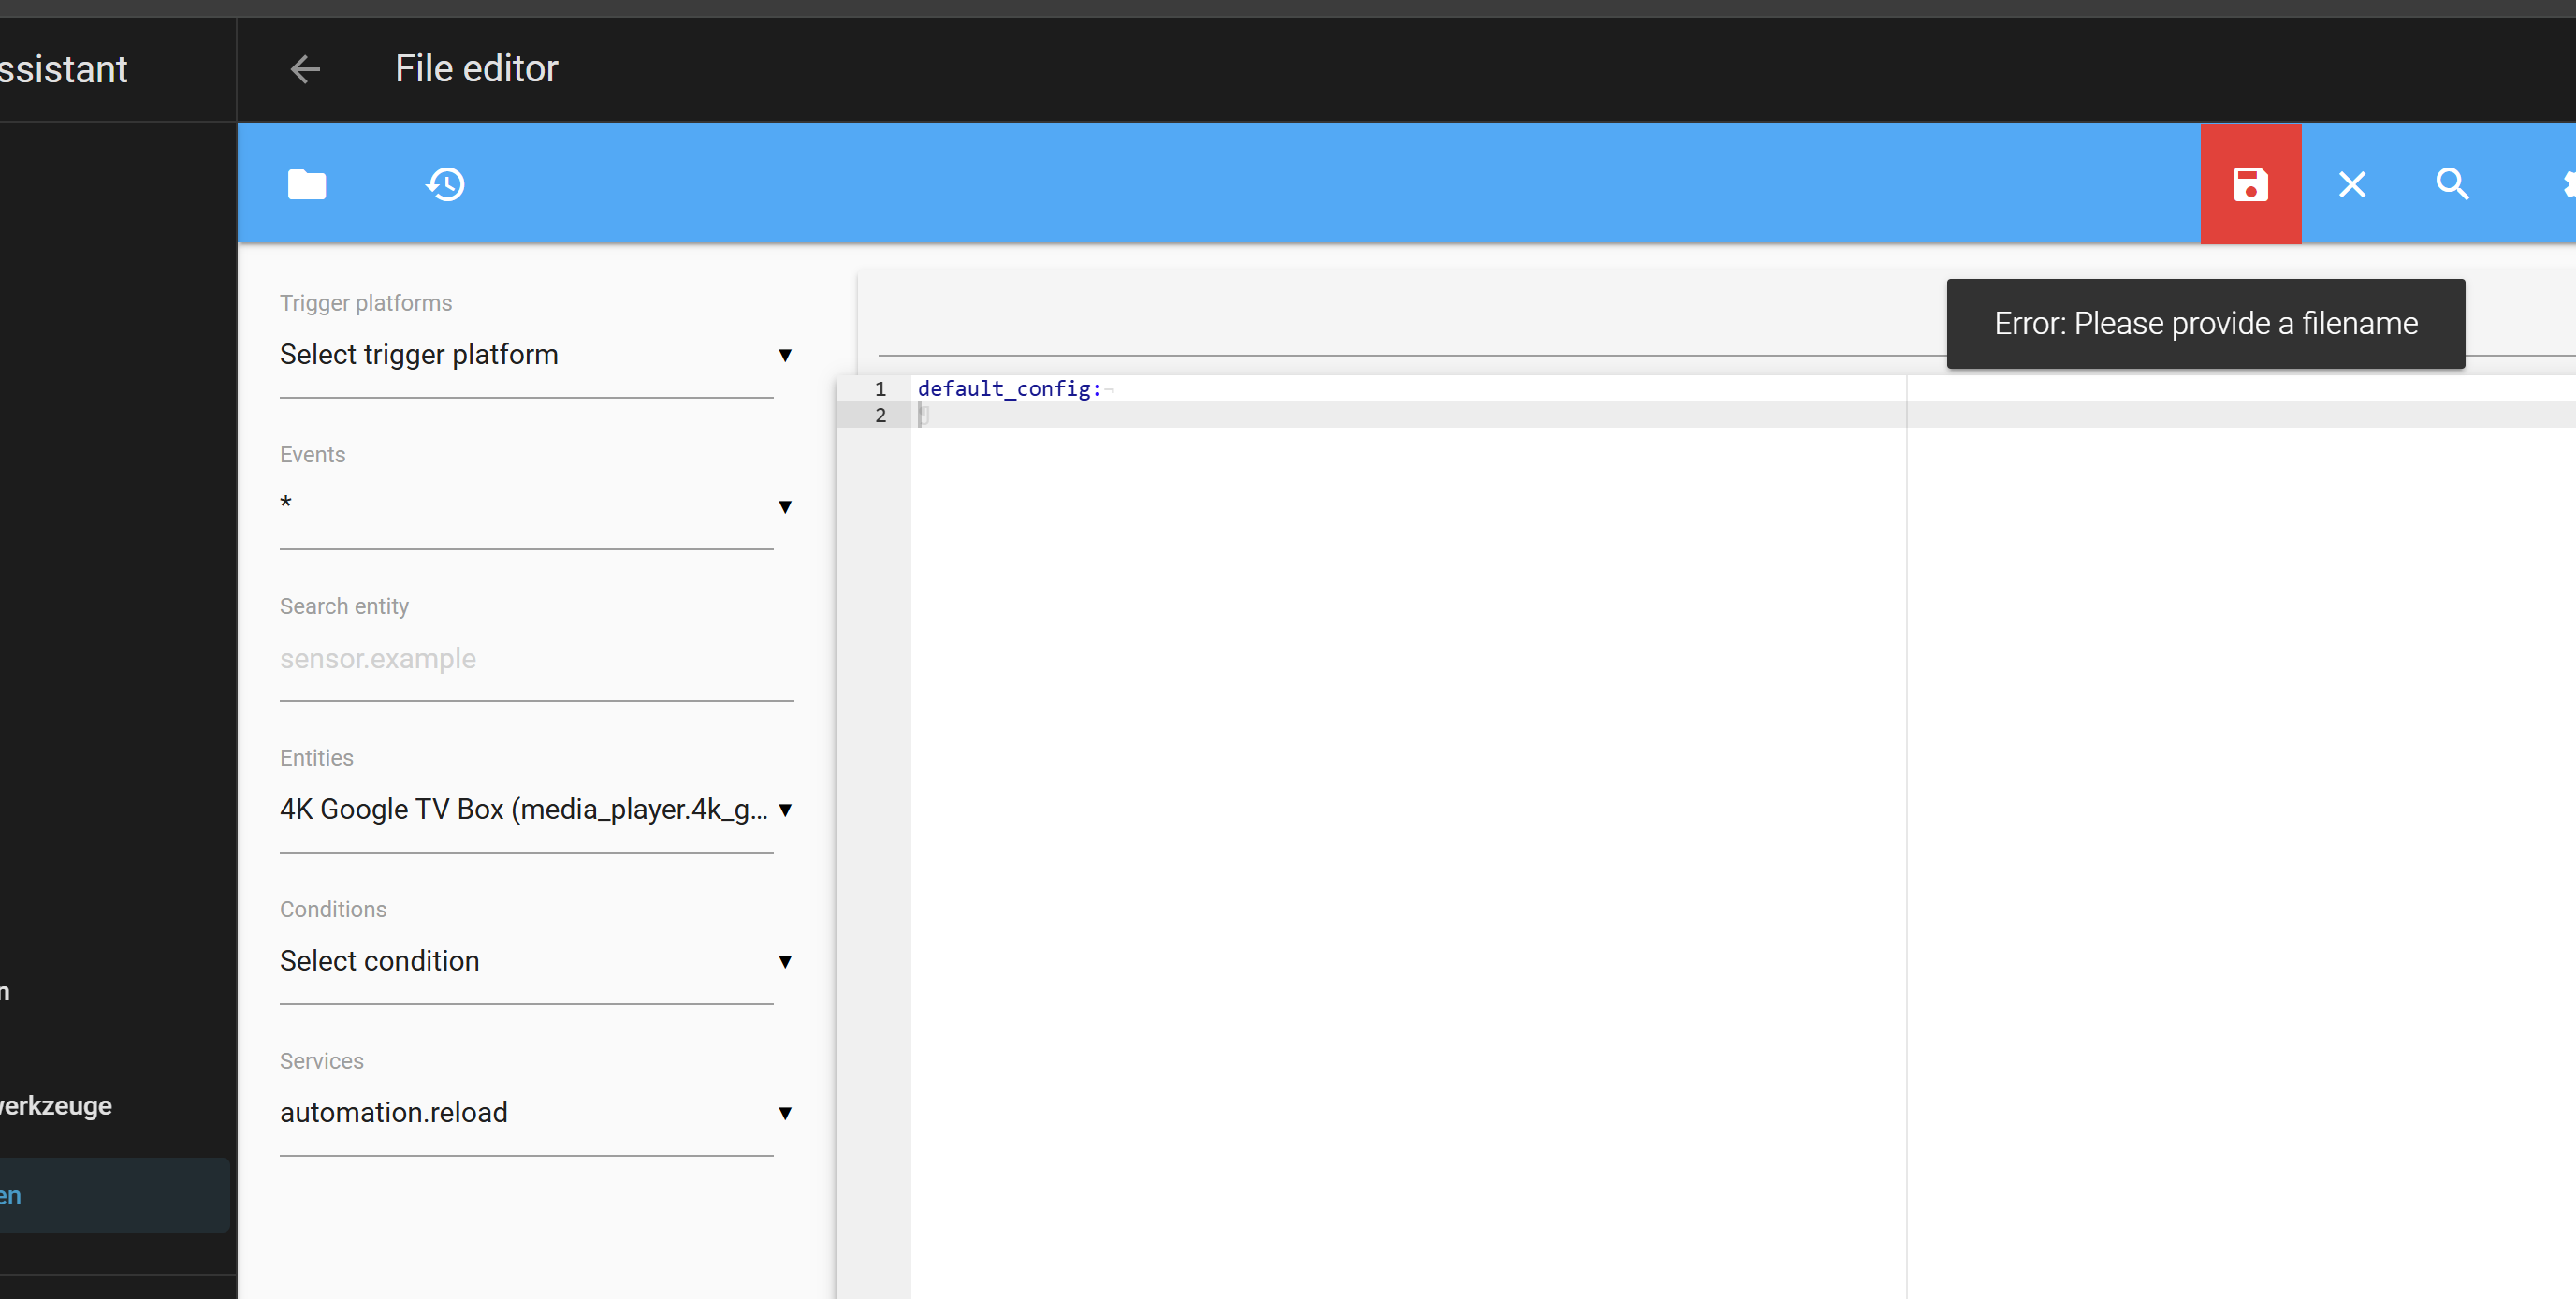Click the back arrow beside File editor
2576x1299 pixels.
(305, 69)
